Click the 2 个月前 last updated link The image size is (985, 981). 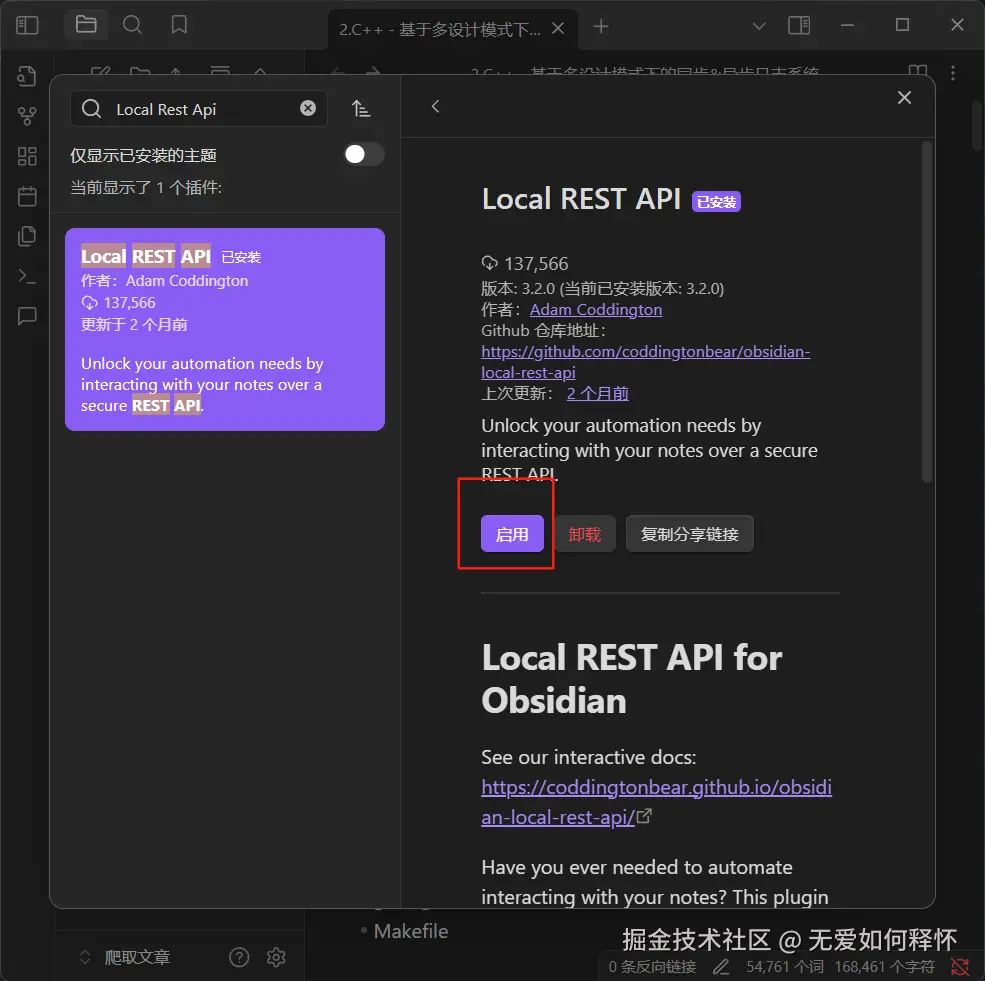point(597,394)
